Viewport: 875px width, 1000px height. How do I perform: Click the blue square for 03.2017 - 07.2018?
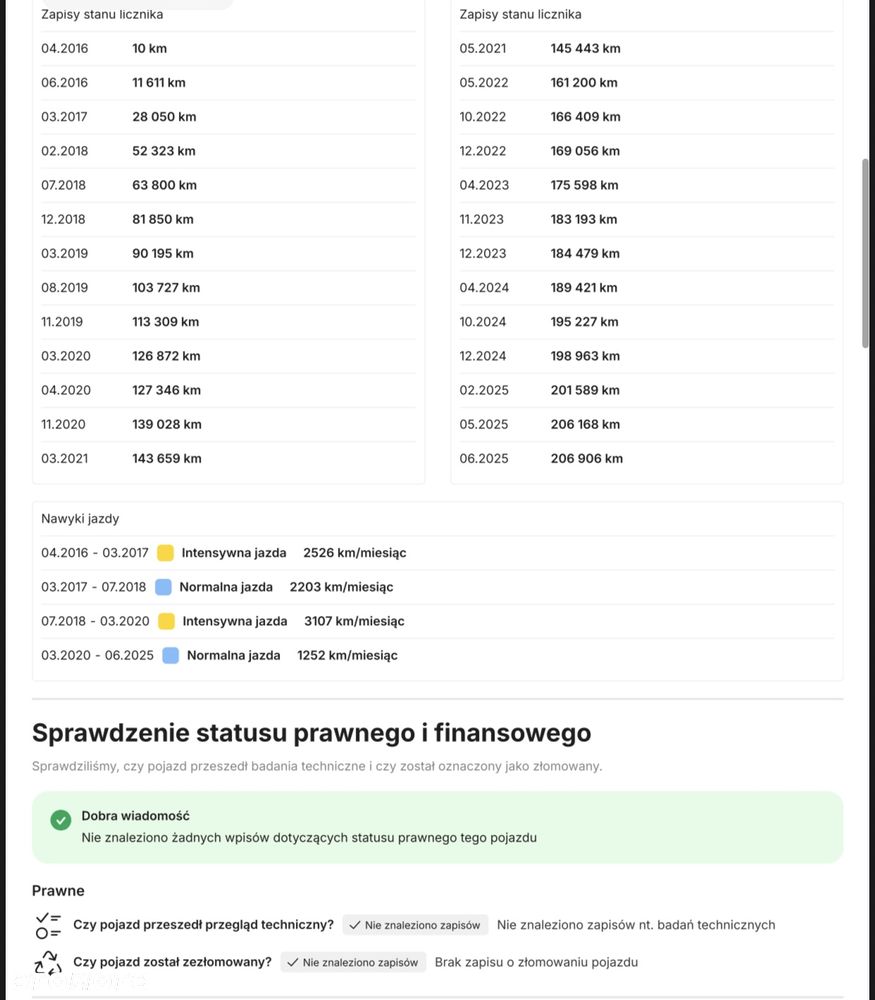163,587
